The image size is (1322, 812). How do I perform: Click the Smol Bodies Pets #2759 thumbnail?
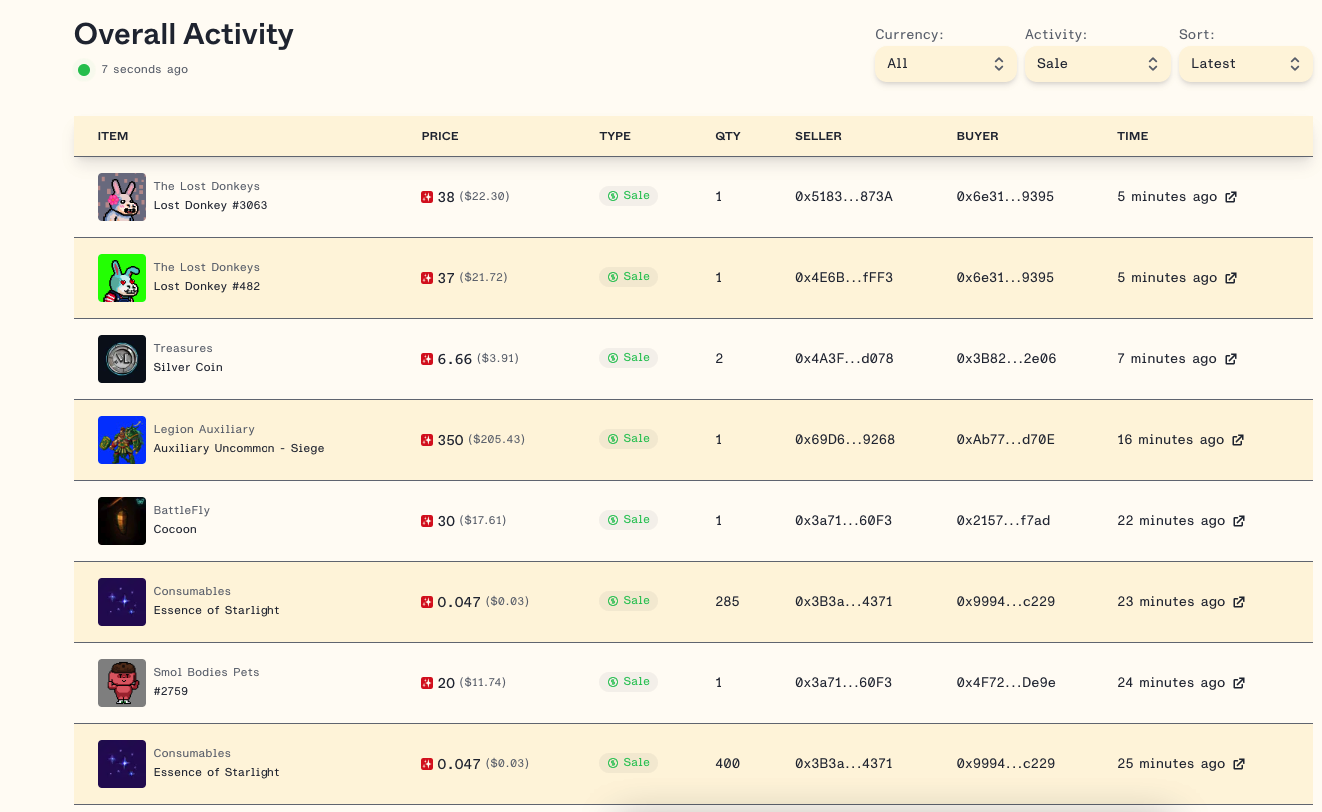tap(122, 683)
